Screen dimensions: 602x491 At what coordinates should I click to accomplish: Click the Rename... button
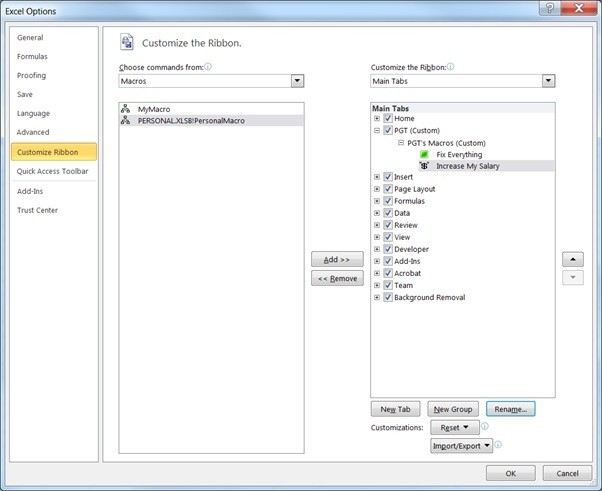click(x=511, y=409)
